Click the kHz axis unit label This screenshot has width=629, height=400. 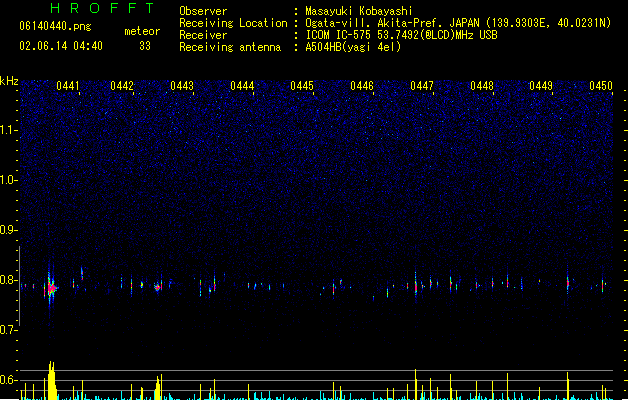click(9, 81)
